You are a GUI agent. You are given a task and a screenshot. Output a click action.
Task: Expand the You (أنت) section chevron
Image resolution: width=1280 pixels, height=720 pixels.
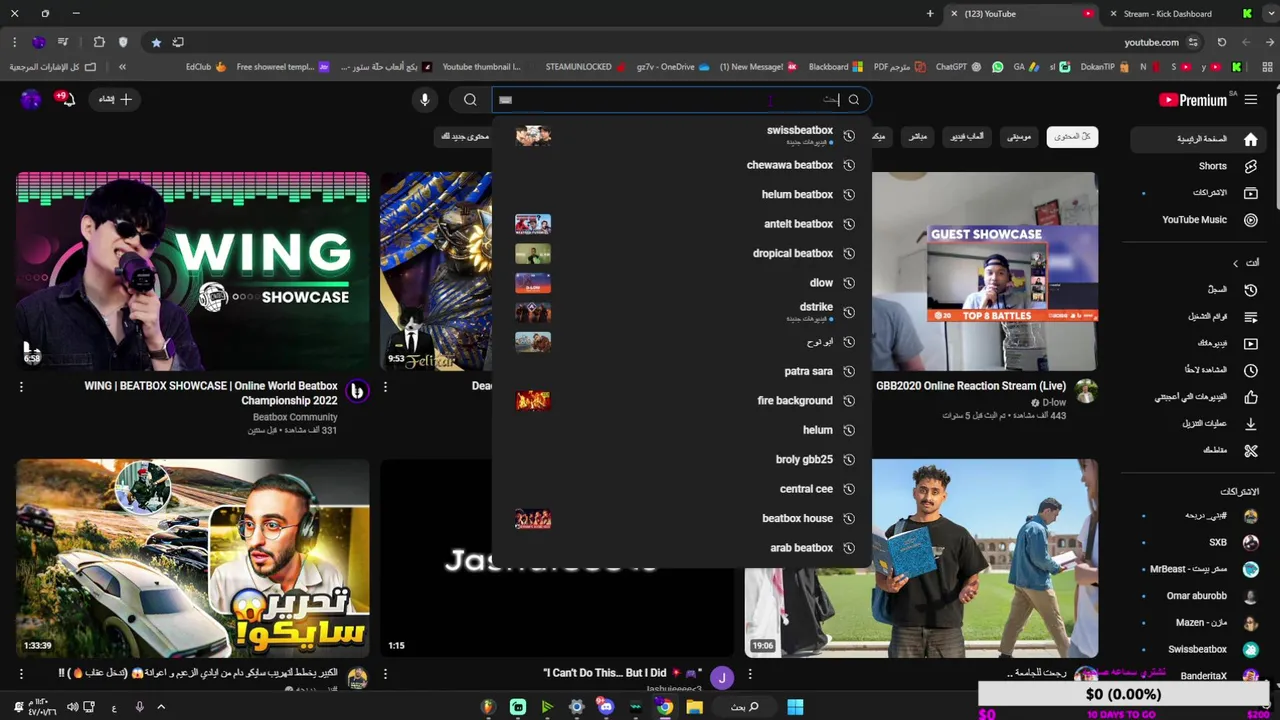(1236, 263)
